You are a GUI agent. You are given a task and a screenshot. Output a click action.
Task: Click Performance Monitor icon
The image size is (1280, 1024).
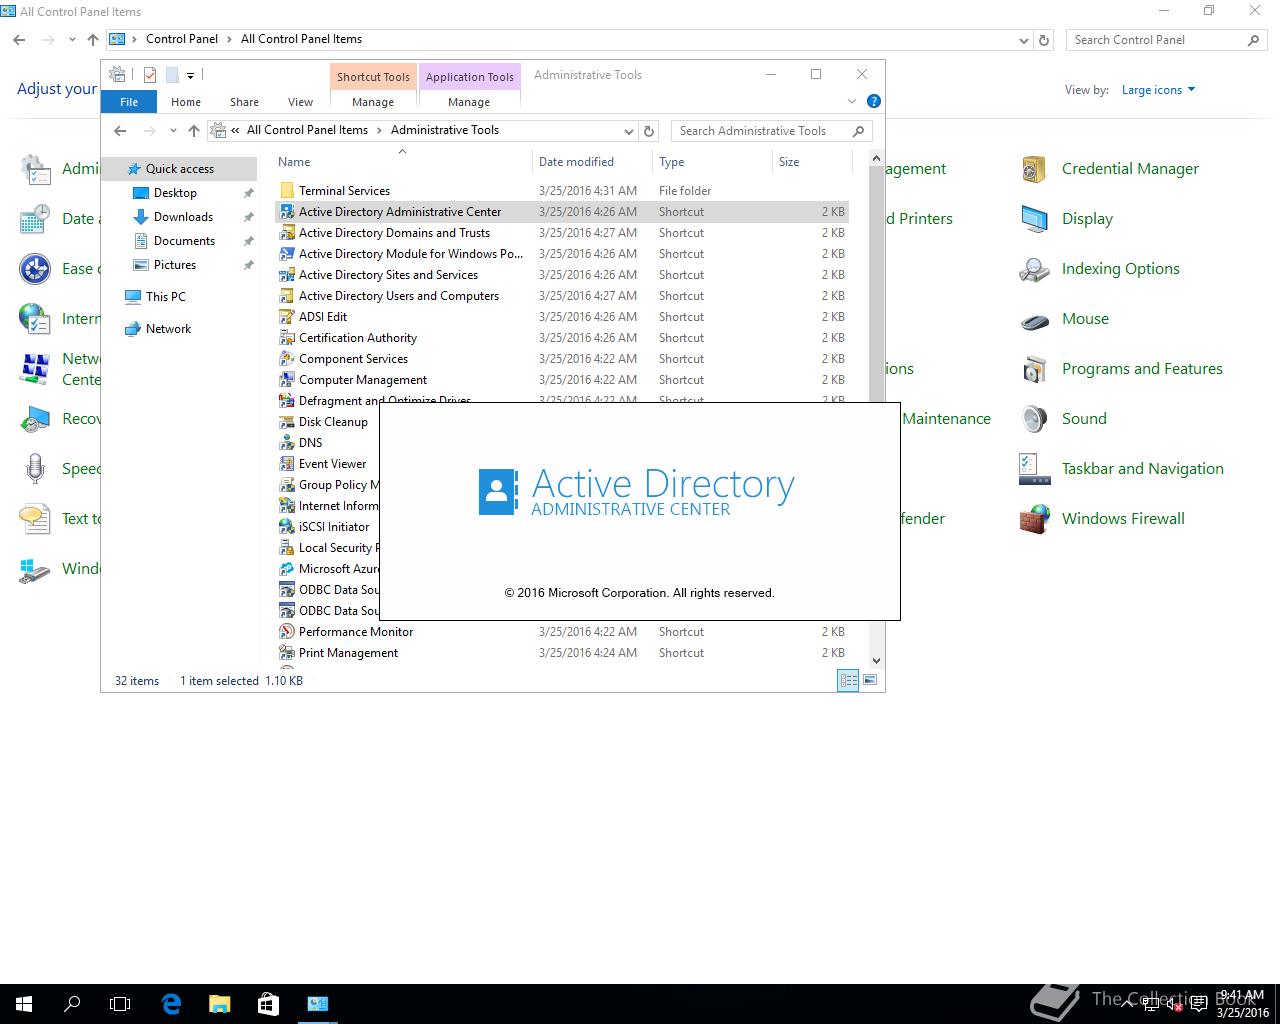click(x=287, y=632)
